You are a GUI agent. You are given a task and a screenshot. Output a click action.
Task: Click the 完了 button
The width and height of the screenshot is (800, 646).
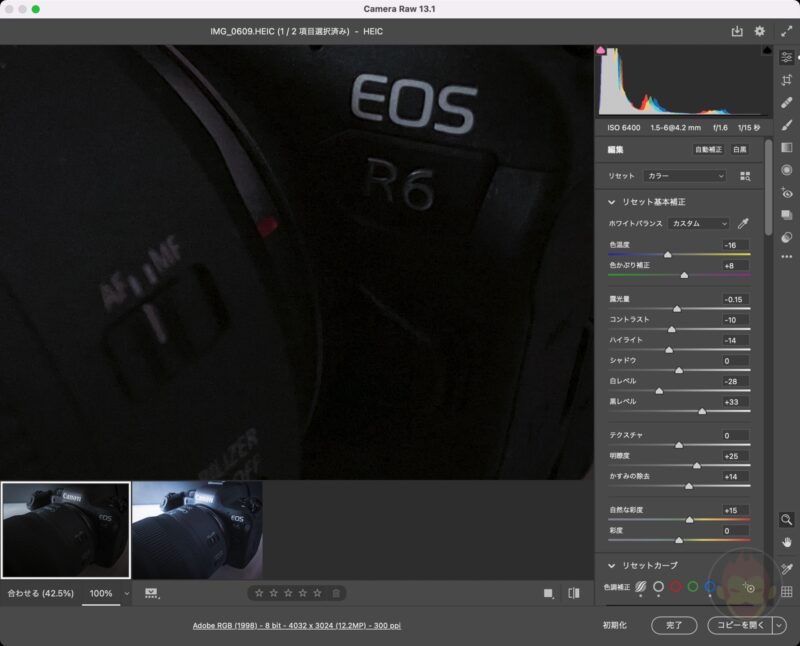674,625
